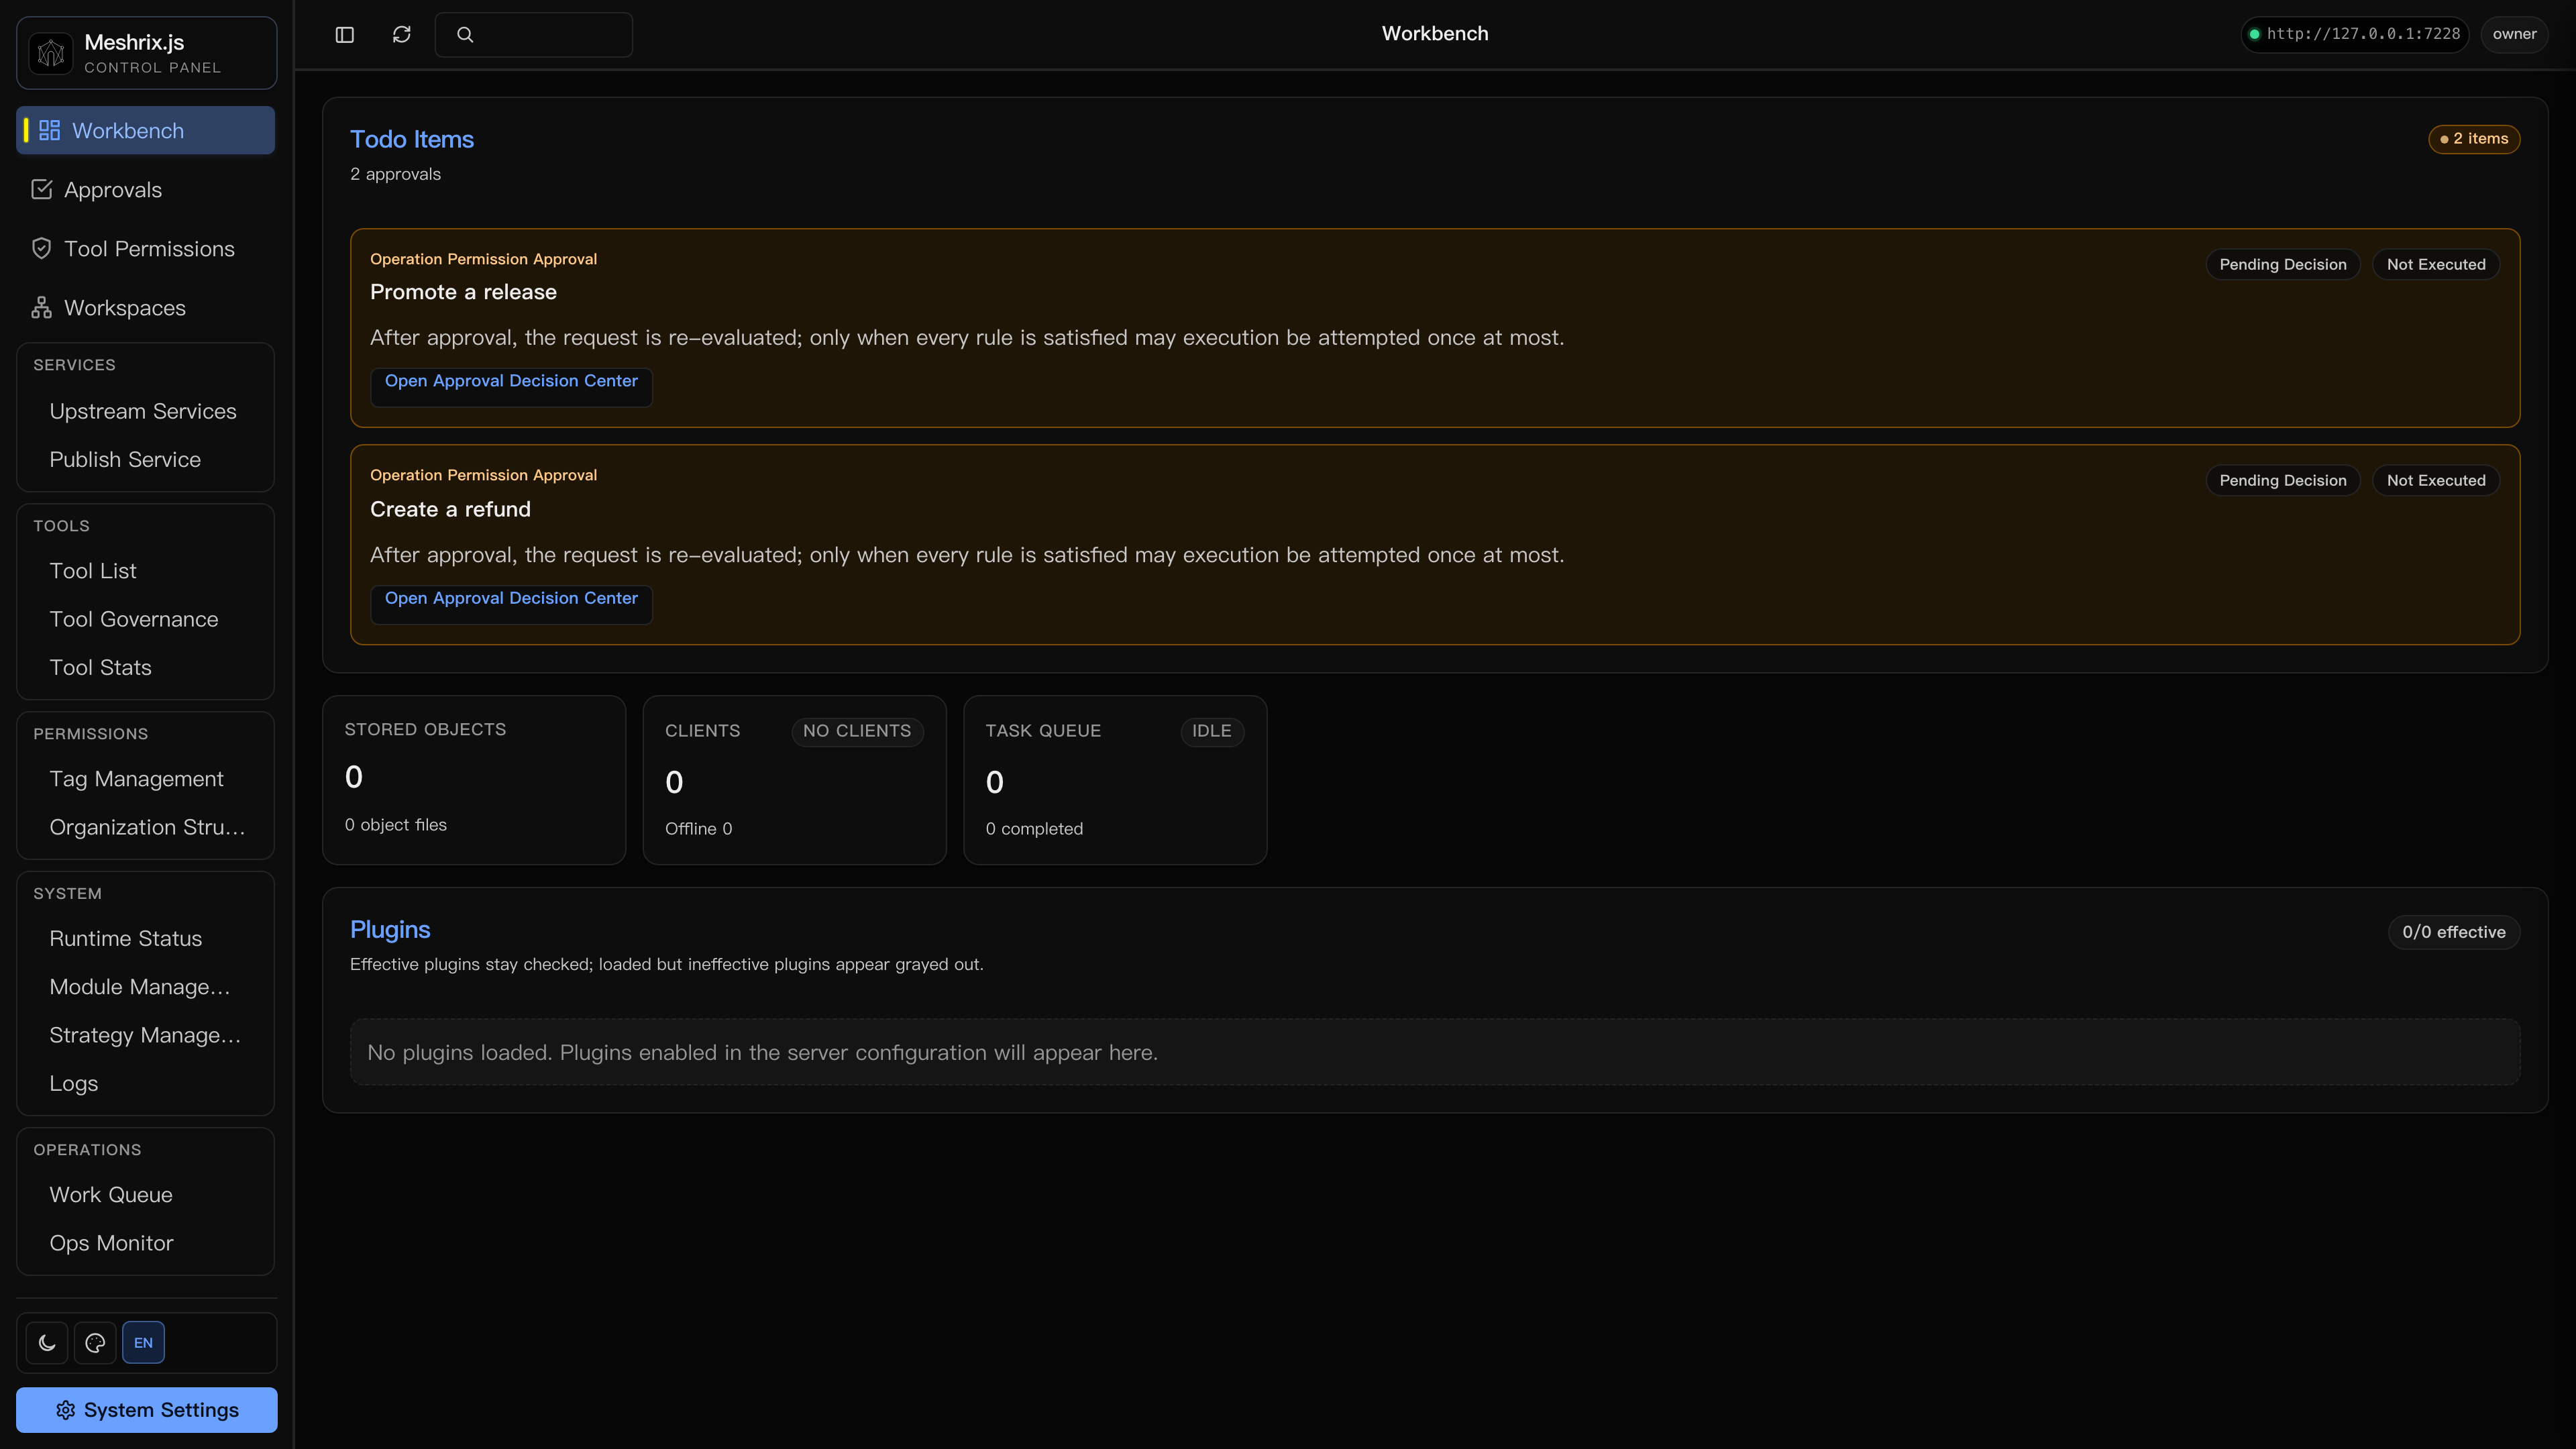
Task: Click the NO CLIENTS status badge
Action: click(x=857, y=731)
